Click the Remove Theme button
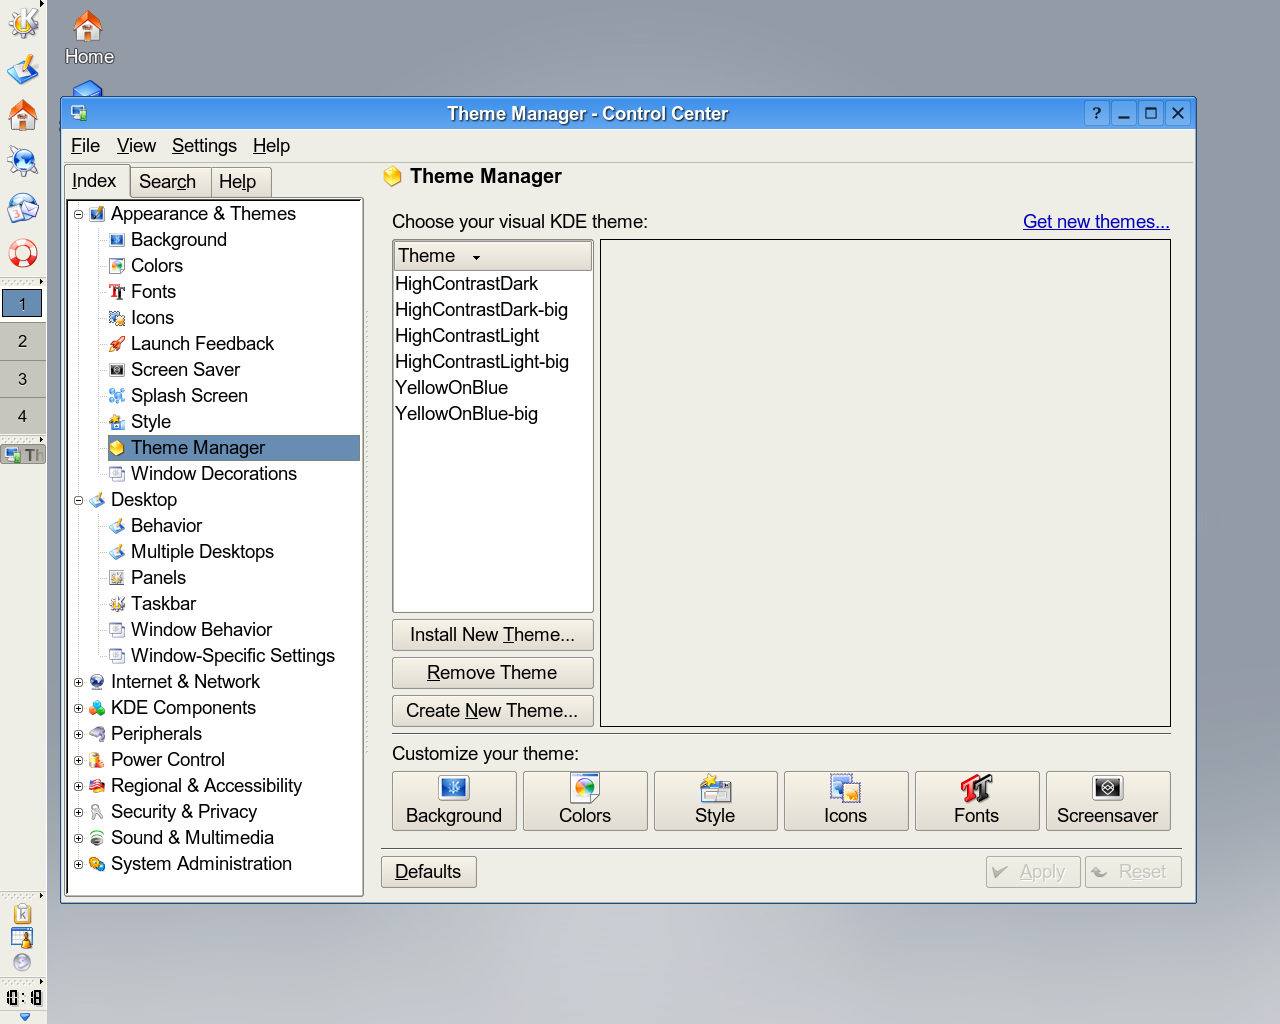The width and height of the screenshot is (1280, 1024). pyautogui.click(x=493, y=673)
